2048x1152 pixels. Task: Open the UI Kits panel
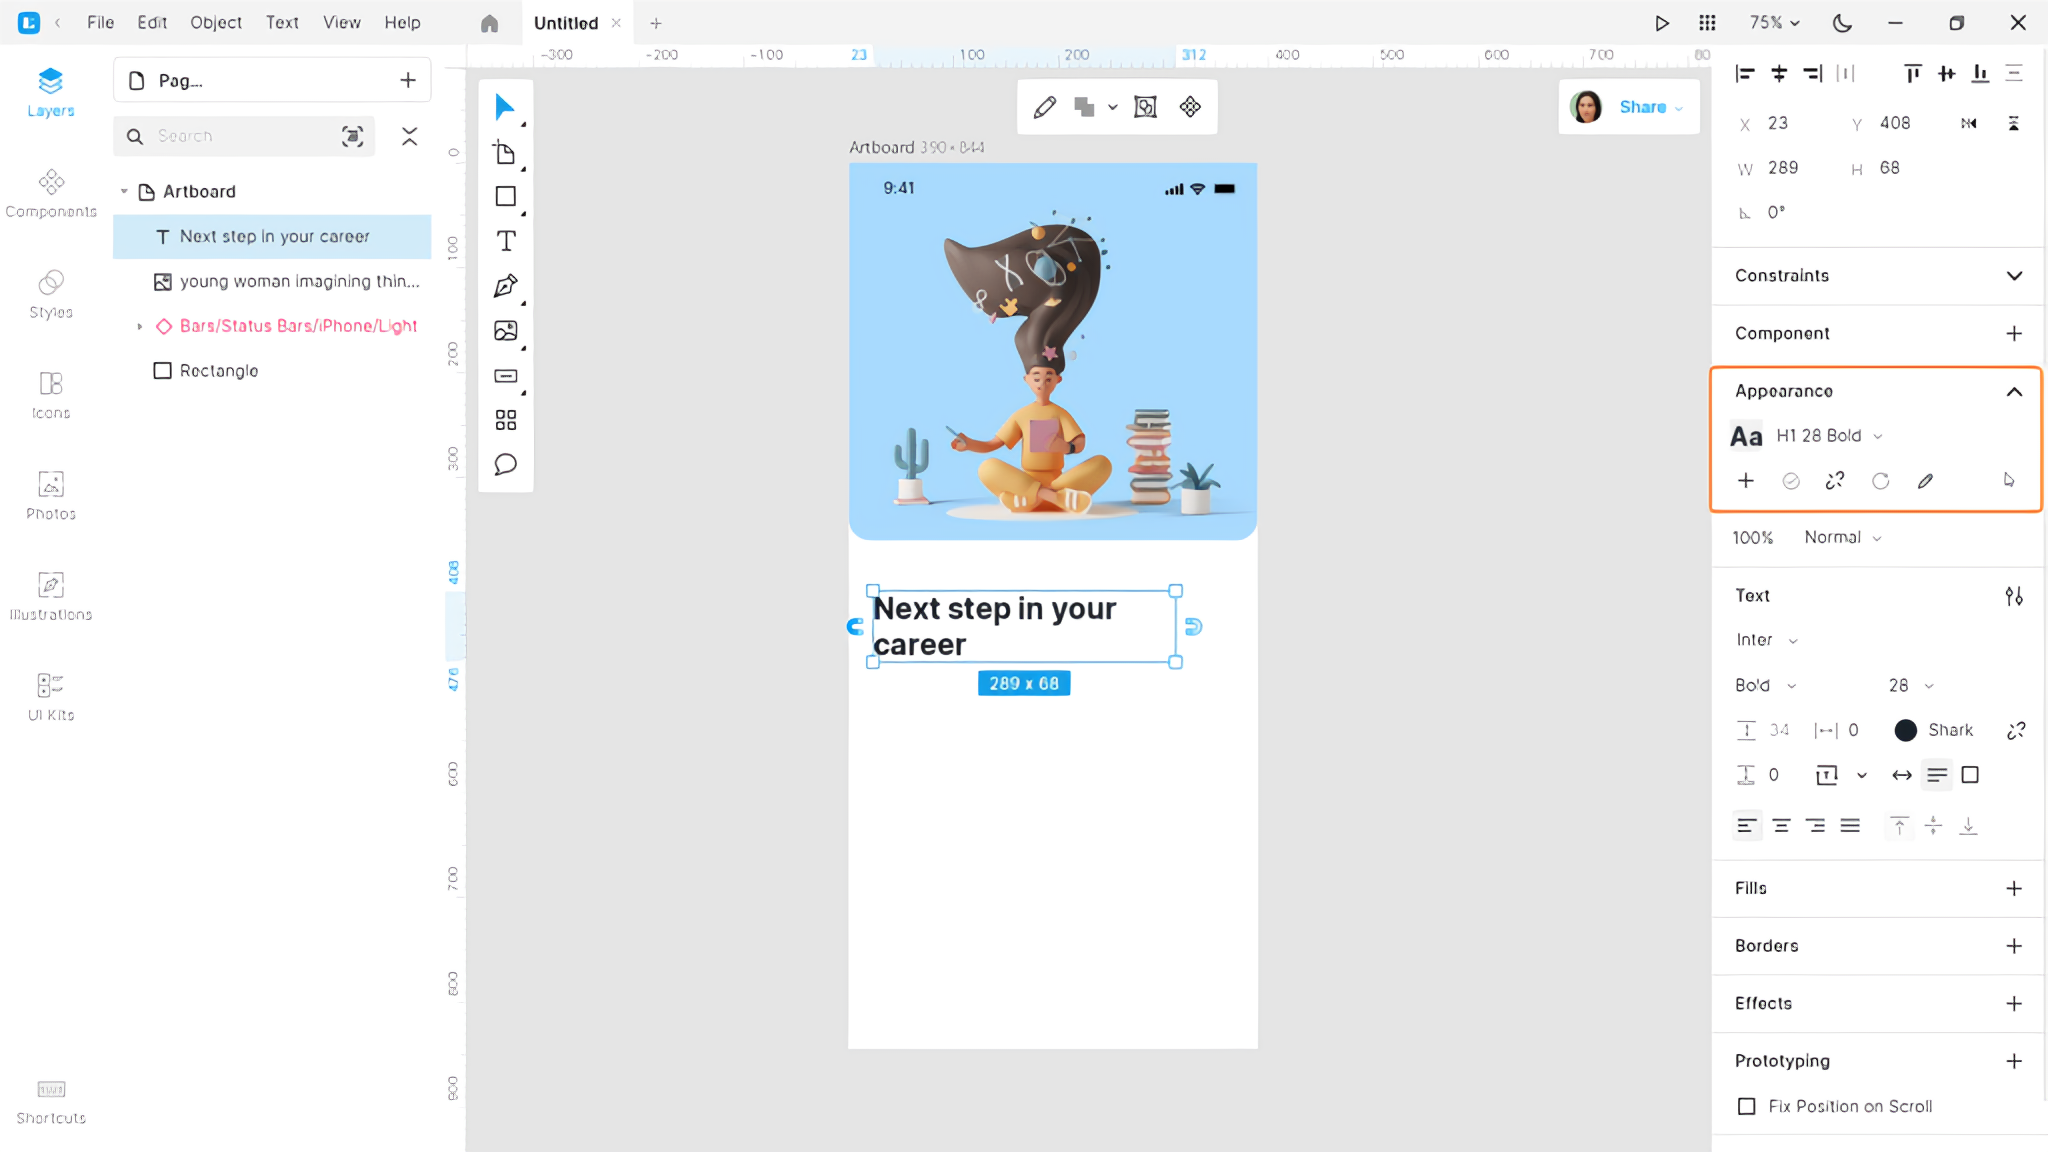click(x=51, y=696)
